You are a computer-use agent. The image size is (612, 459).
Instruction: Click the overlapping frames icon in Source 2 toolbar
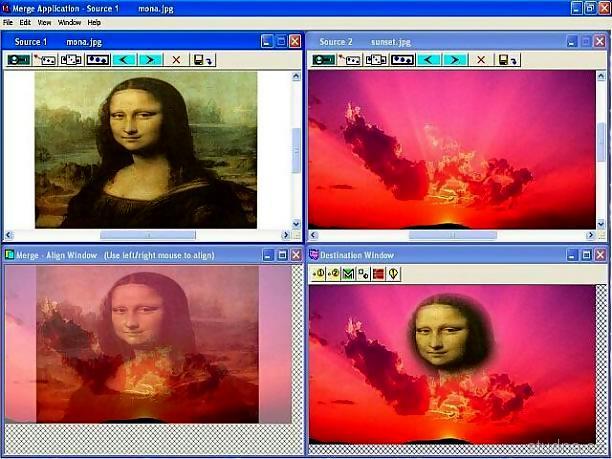[x=375, y=60]
